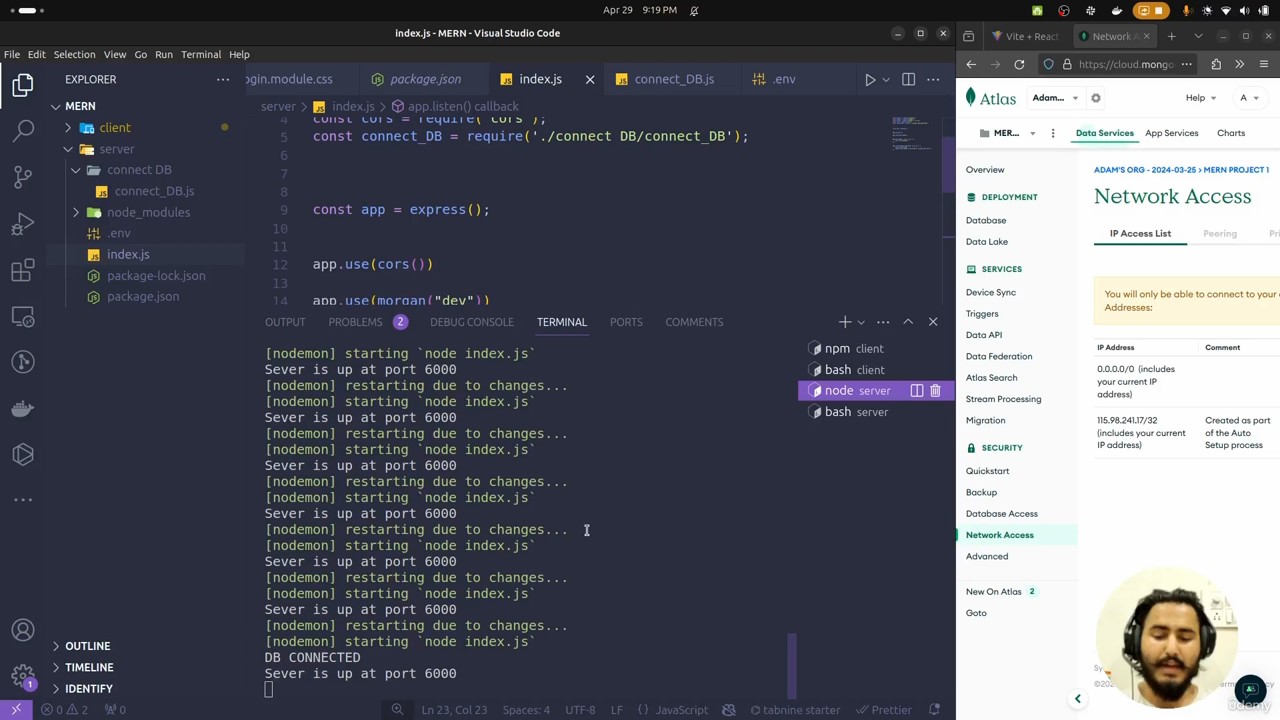
Task: Switch to the DEBUG CONSOLE tab
Action: point(471,322)
